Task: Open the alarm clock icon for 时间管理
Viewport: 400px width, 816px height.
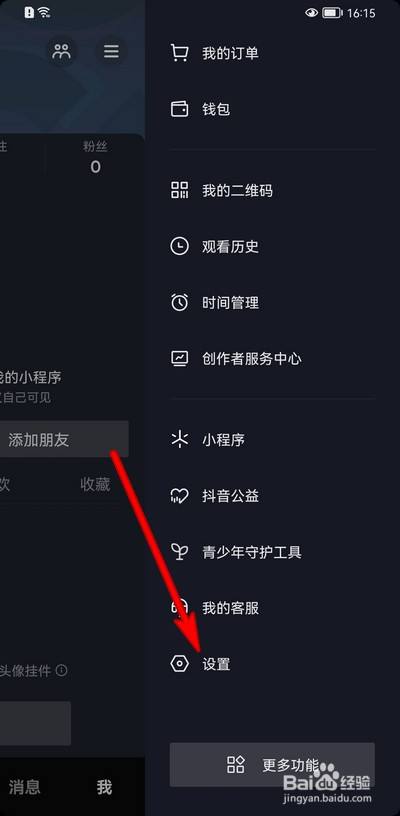Action: coord(179,302)
